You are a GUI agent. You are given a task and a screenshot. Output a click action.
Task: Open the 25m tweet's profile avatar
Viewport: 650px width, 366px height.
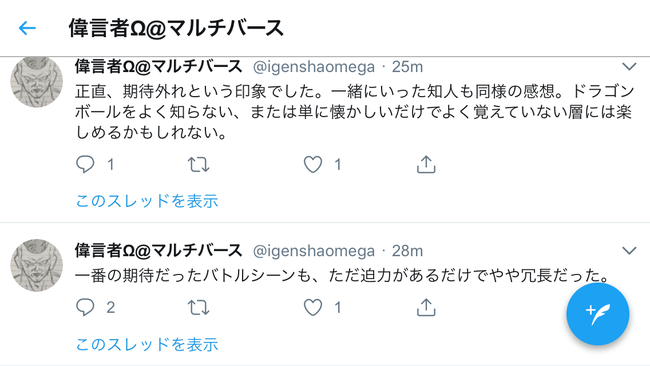tap(36, 81)
